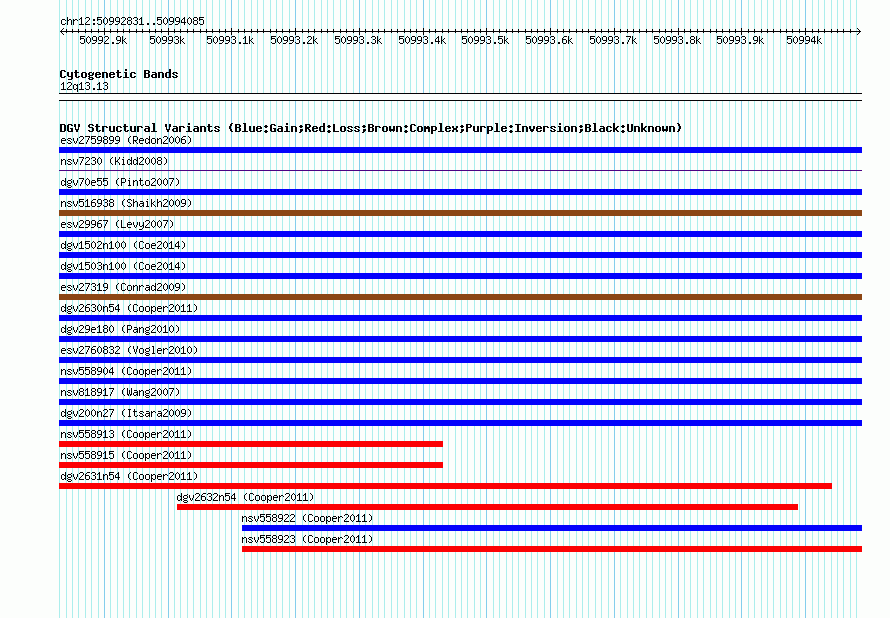Viewport: 890px width, 618px height.
Task: Click the 50994k ruler position
Action: pyautogui.click(x=804, y=40)
